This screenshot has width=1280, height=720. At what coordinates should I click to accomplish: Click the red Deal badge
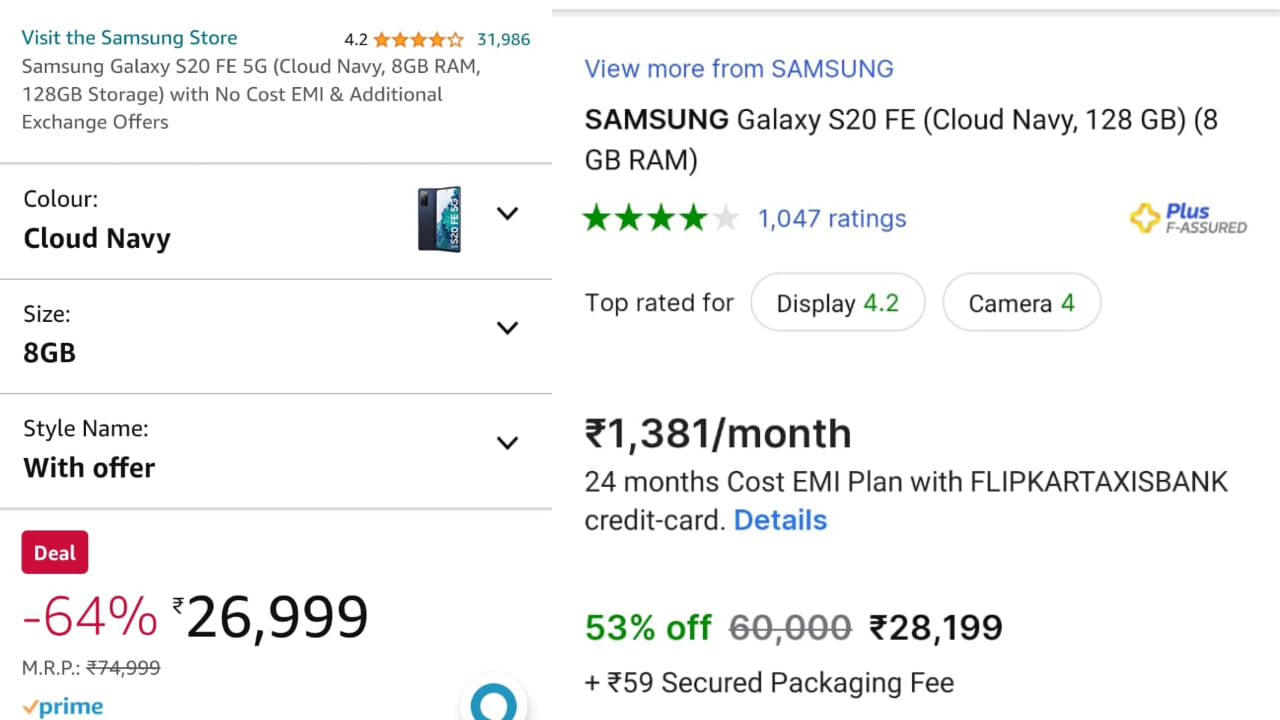[x=55, y=553]
